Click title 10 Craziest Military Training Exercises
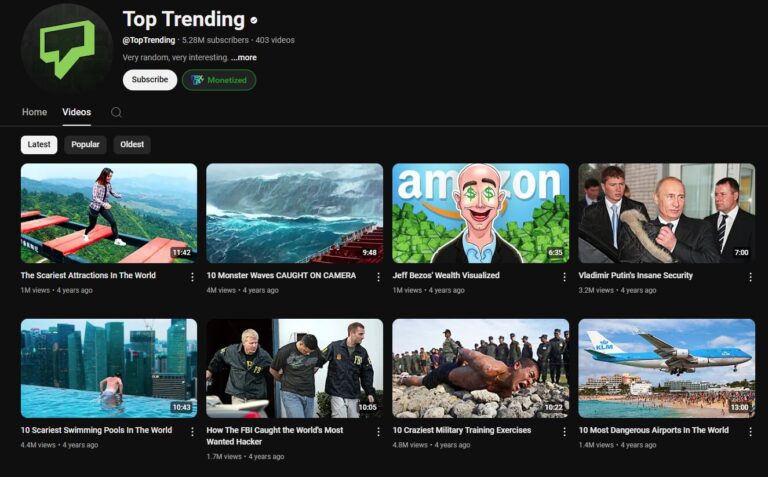Viewport: 768px width, 477px height. 462,430
